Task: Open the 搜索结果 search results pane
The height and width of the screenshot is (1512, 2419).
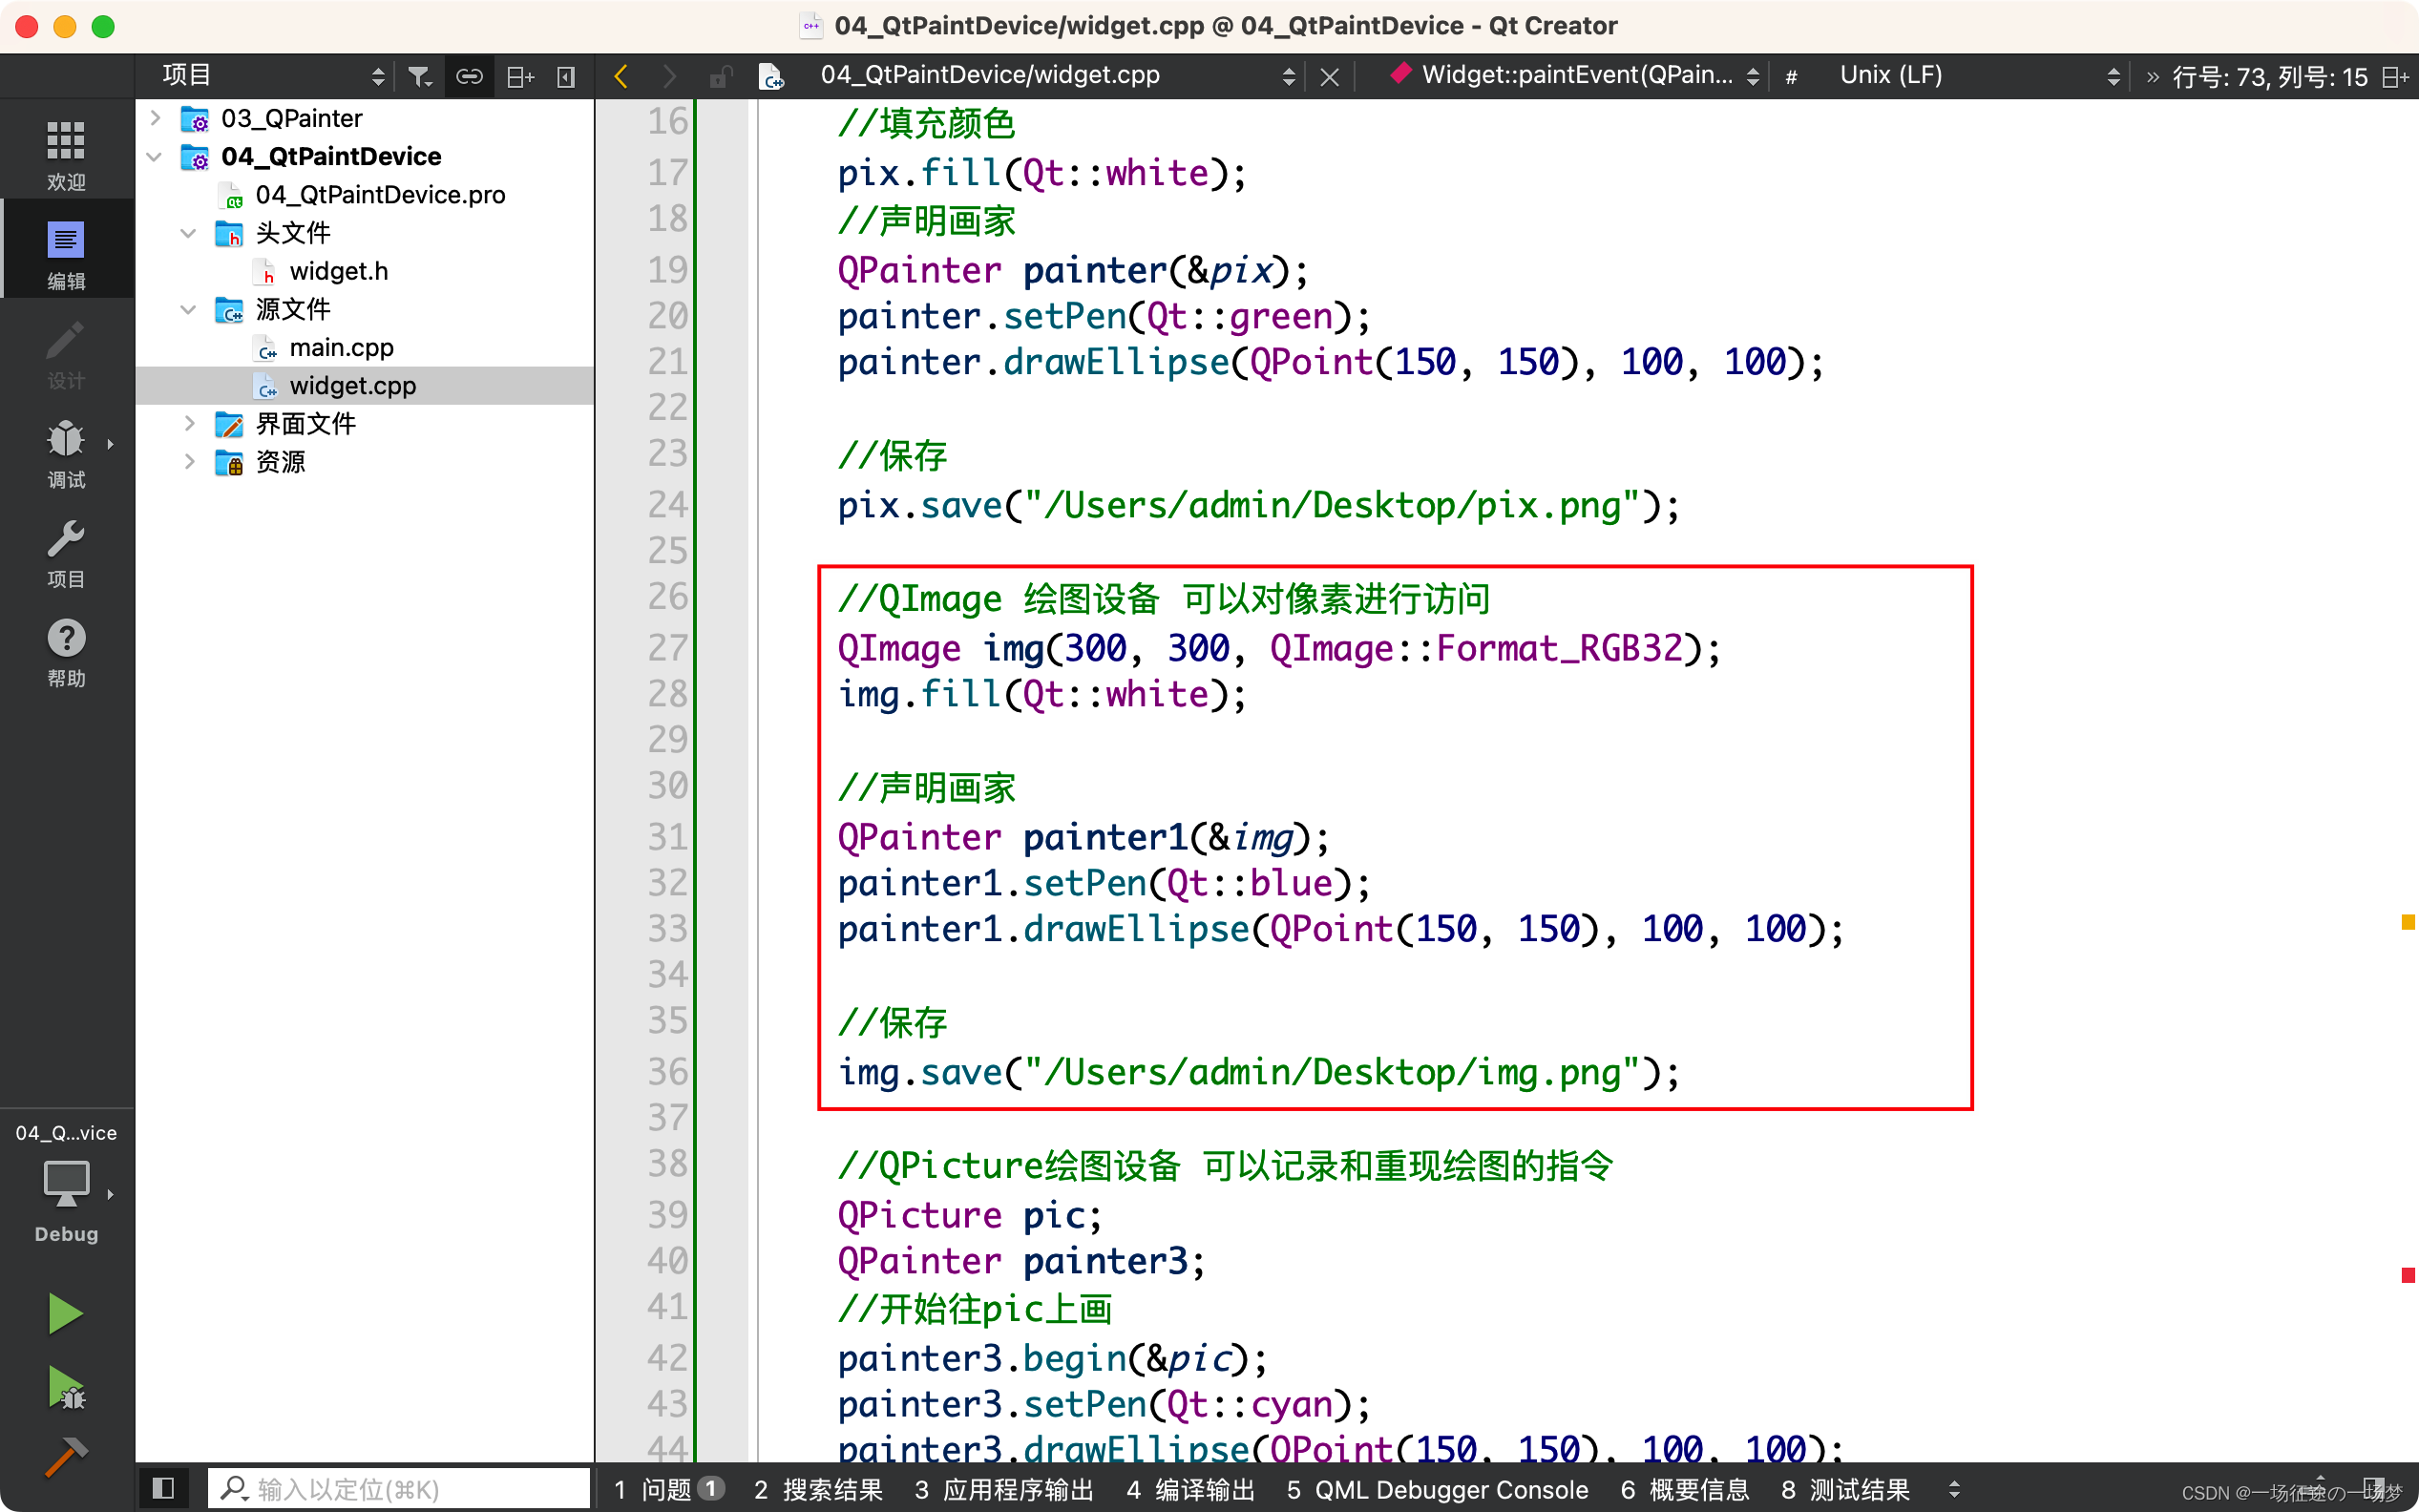Action: pos(818,1489)
